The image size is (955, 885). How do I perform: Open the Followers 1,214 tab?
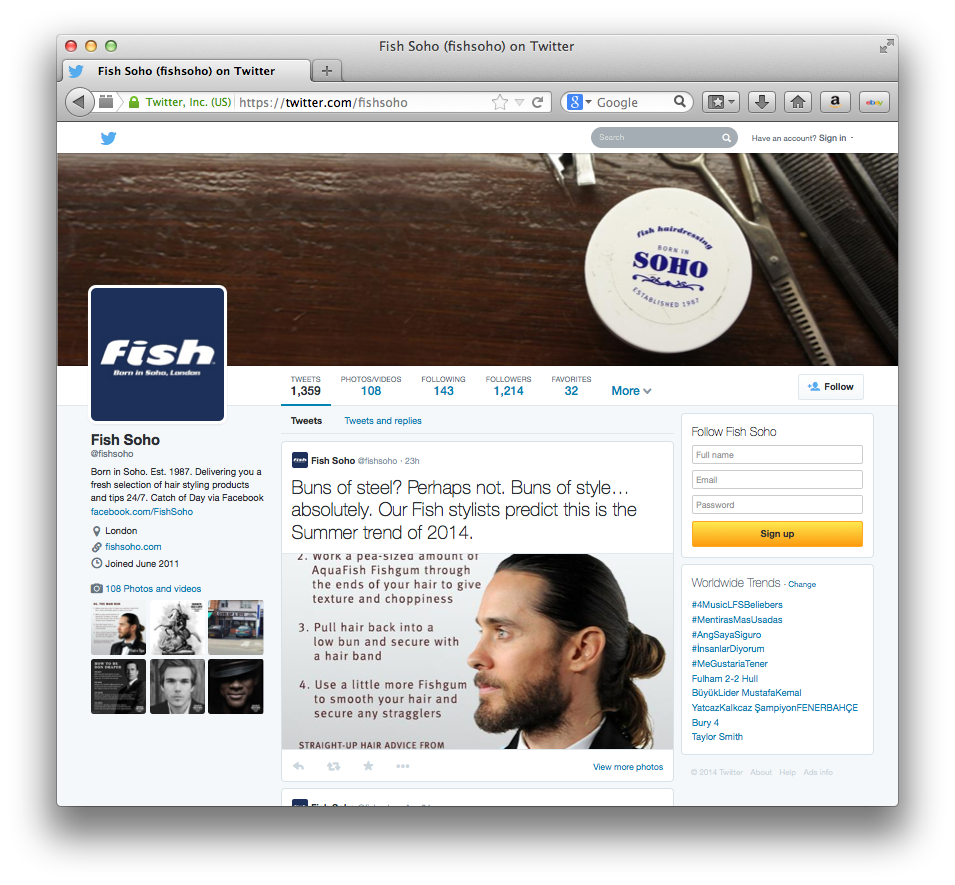click(509, 386)
